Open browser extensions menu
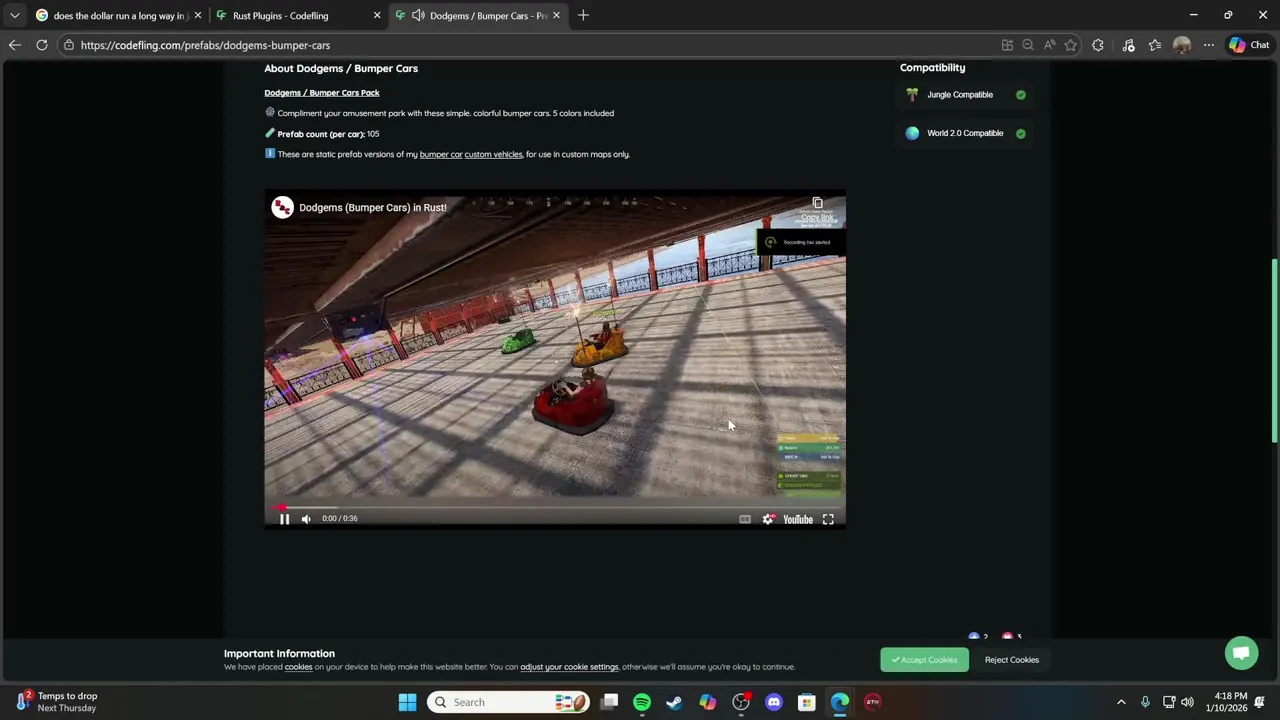 (x=1098, y=45)
